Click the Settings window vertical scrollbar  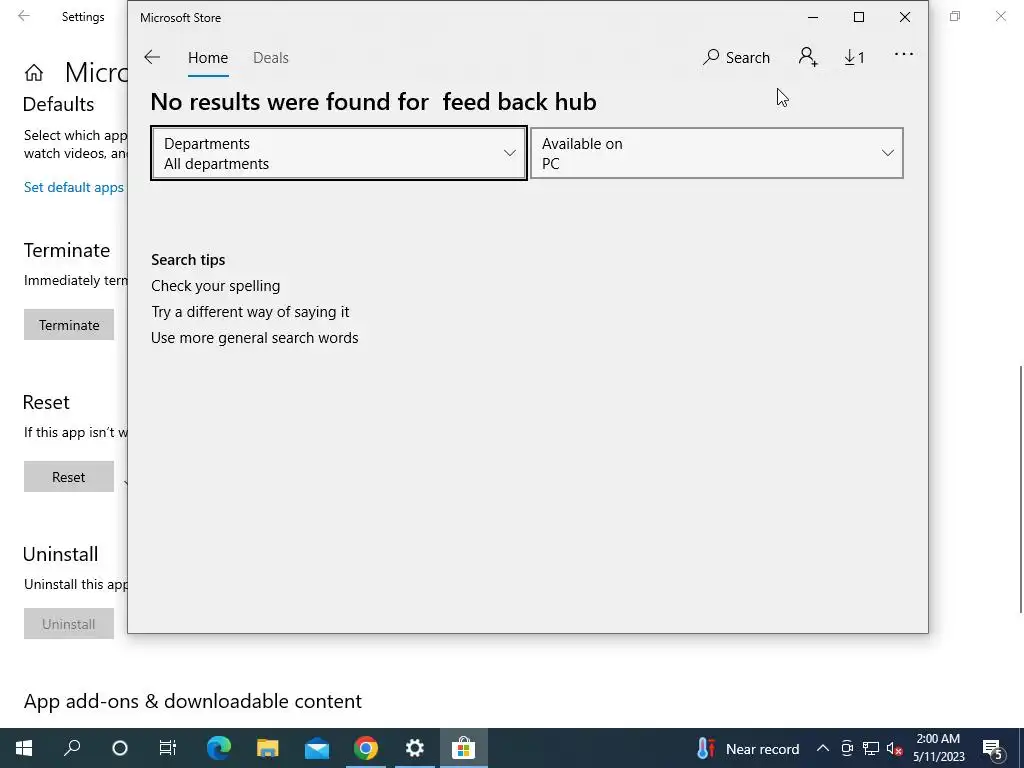point(1020,489)
